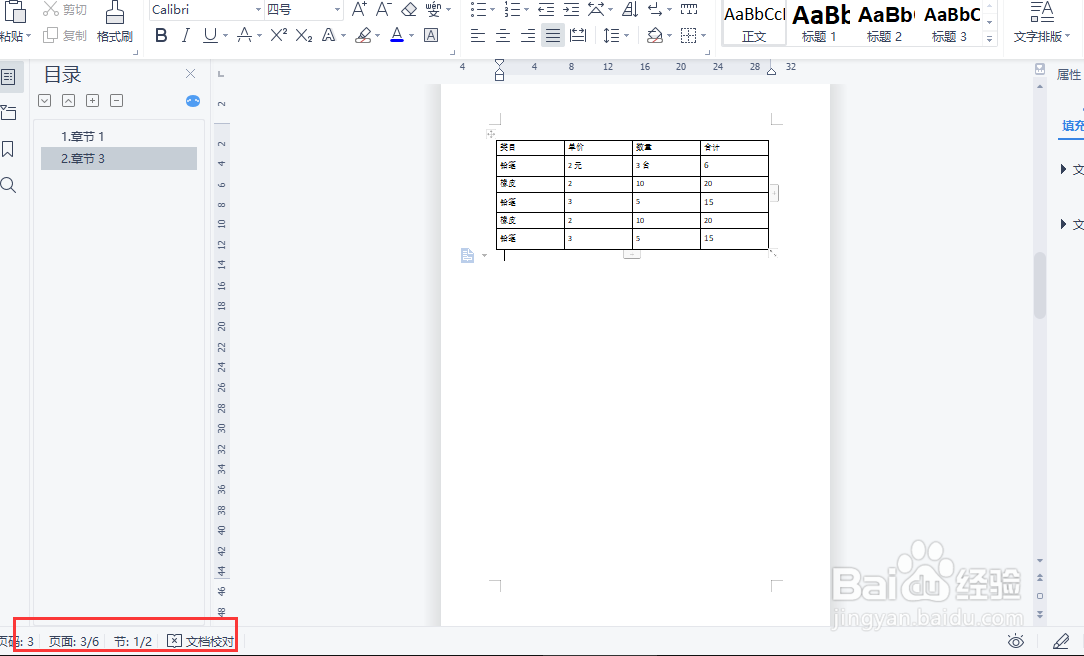Screen dimensions: 1084x656
Task: Switch to the 目录 outline sidebar icon
Action: [9, 77]
